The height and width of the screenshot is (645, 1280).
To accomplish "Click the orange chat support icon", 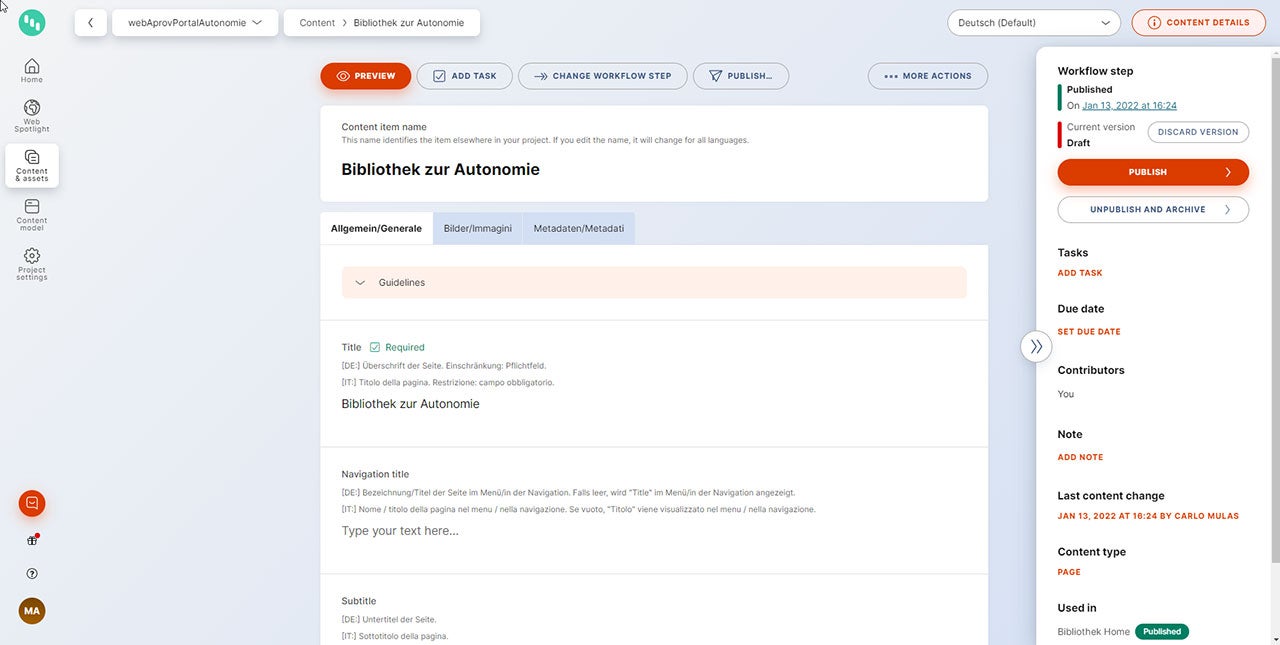I will (32, 503).
